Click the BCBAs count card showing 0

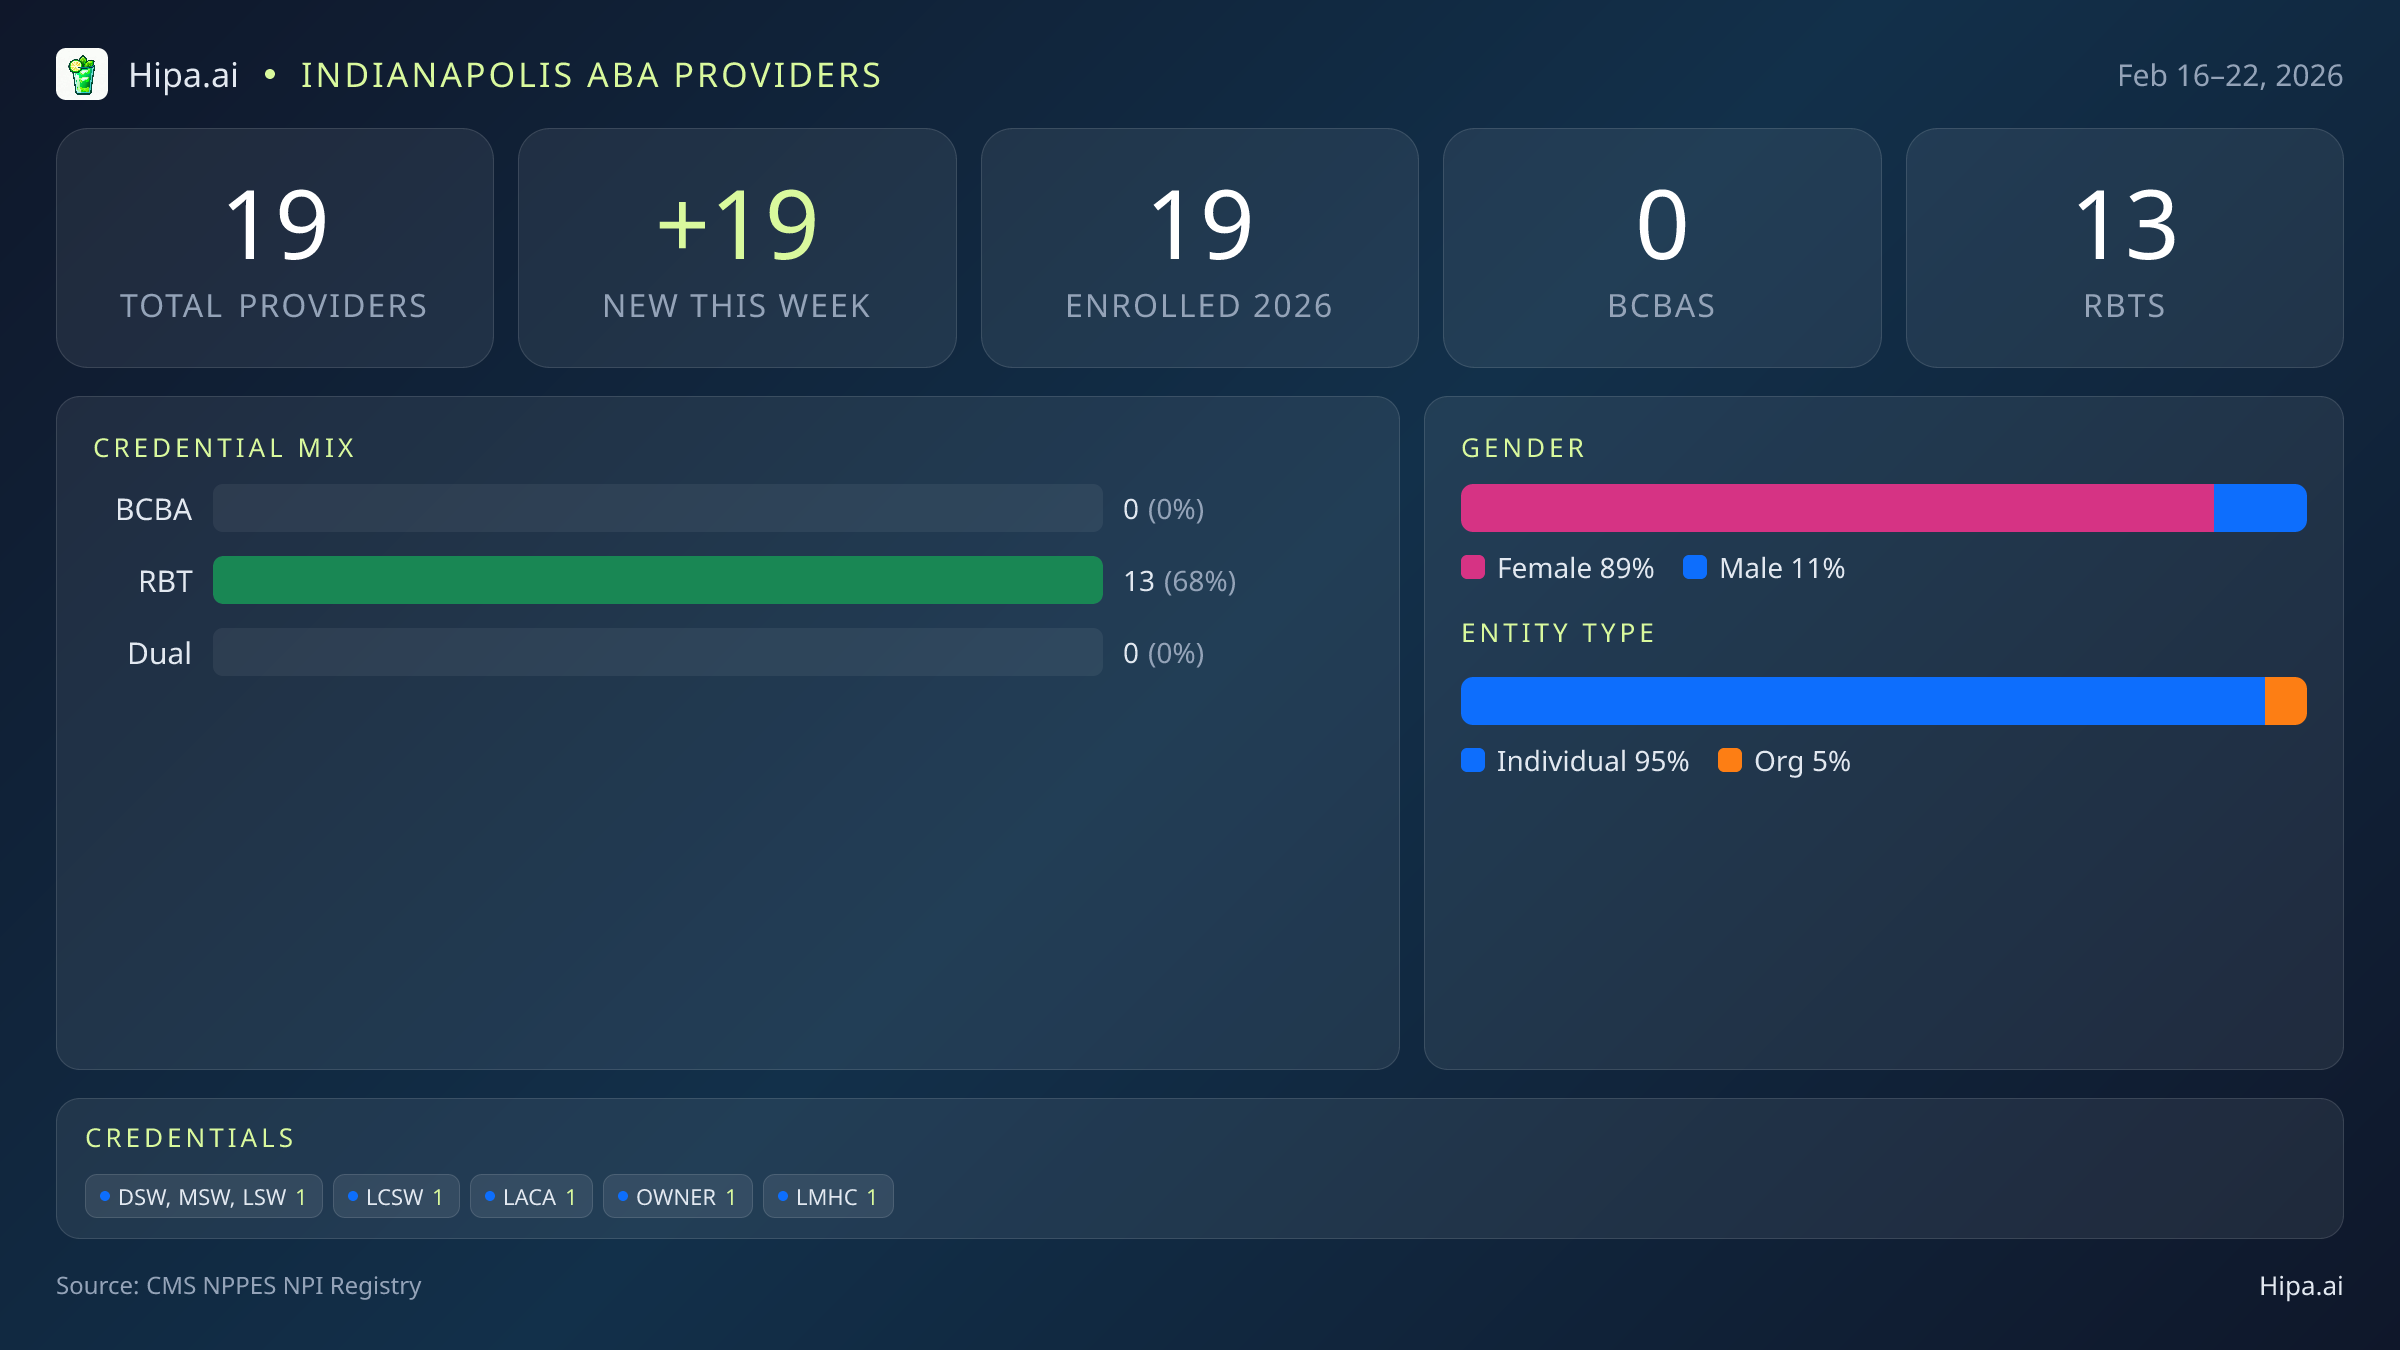1662,247
